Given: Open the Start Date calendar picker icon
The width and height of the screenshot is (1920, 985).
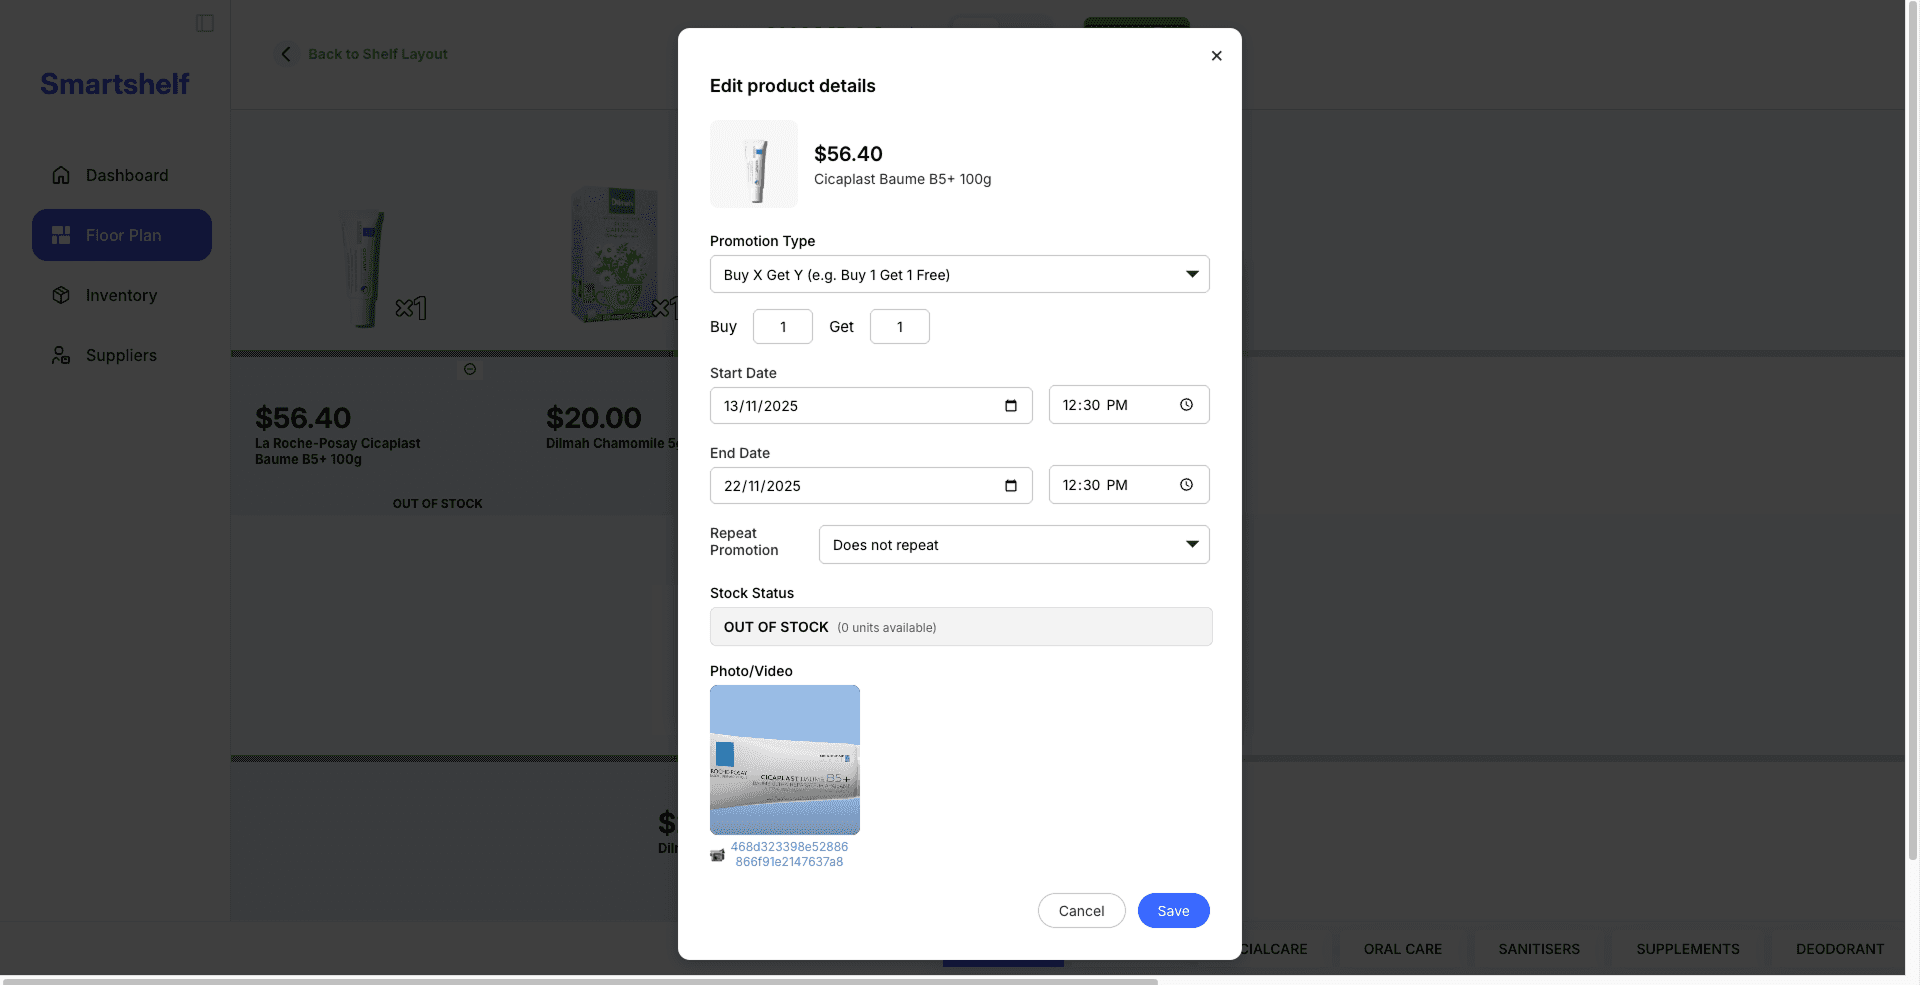Looking at the screenshot, I should click(x=1011, y=405).
